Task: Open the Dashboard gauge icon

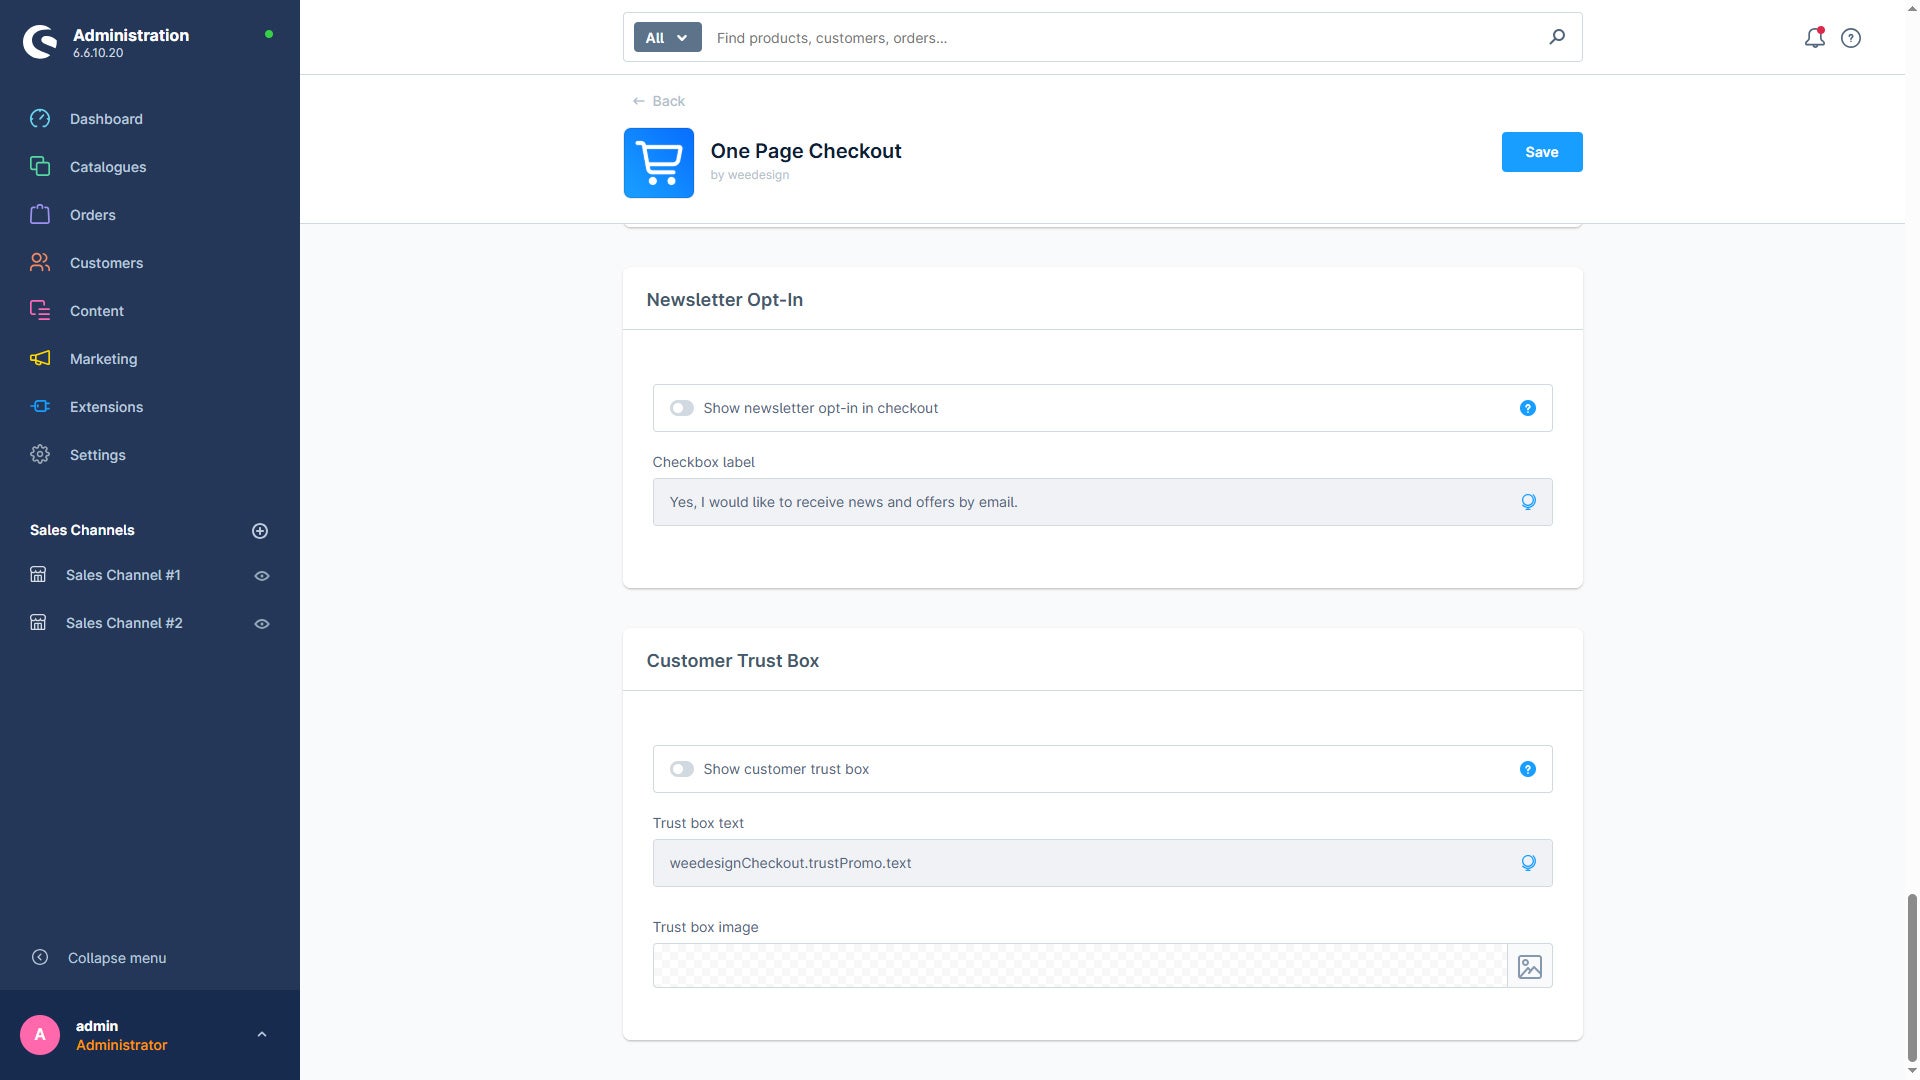Action: 40,119
